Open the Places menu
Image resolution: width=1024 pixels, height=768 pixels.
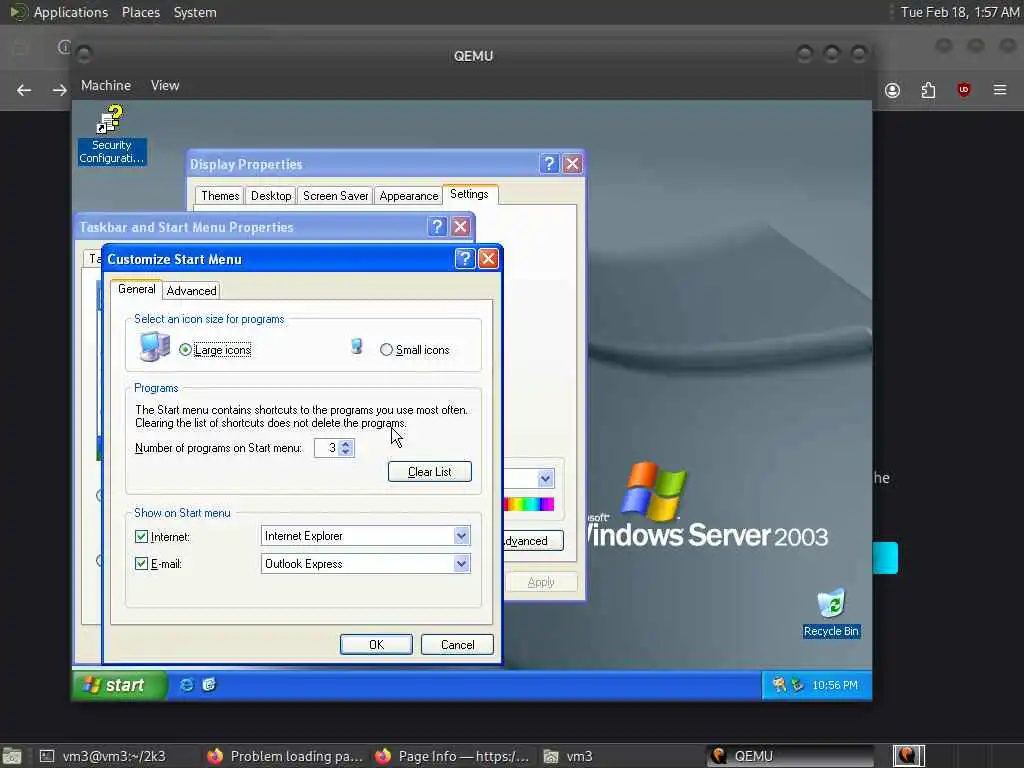click(x=141, y=12)
